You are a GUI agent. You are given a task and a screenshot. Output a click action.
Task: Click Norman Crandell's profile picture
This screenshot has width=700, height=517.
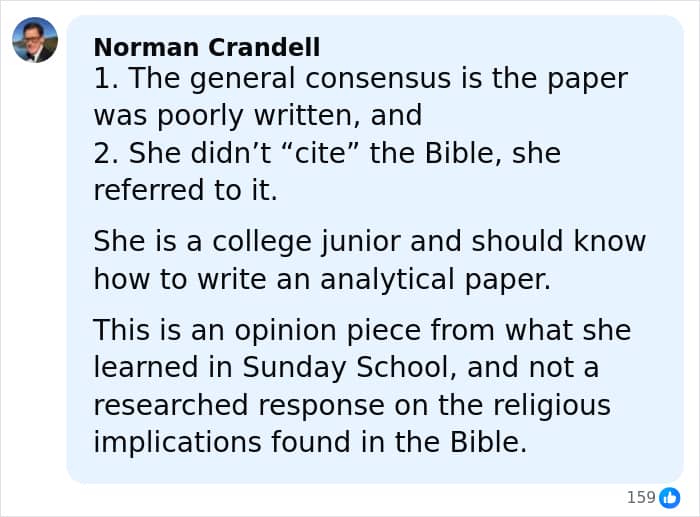(35, 40)
